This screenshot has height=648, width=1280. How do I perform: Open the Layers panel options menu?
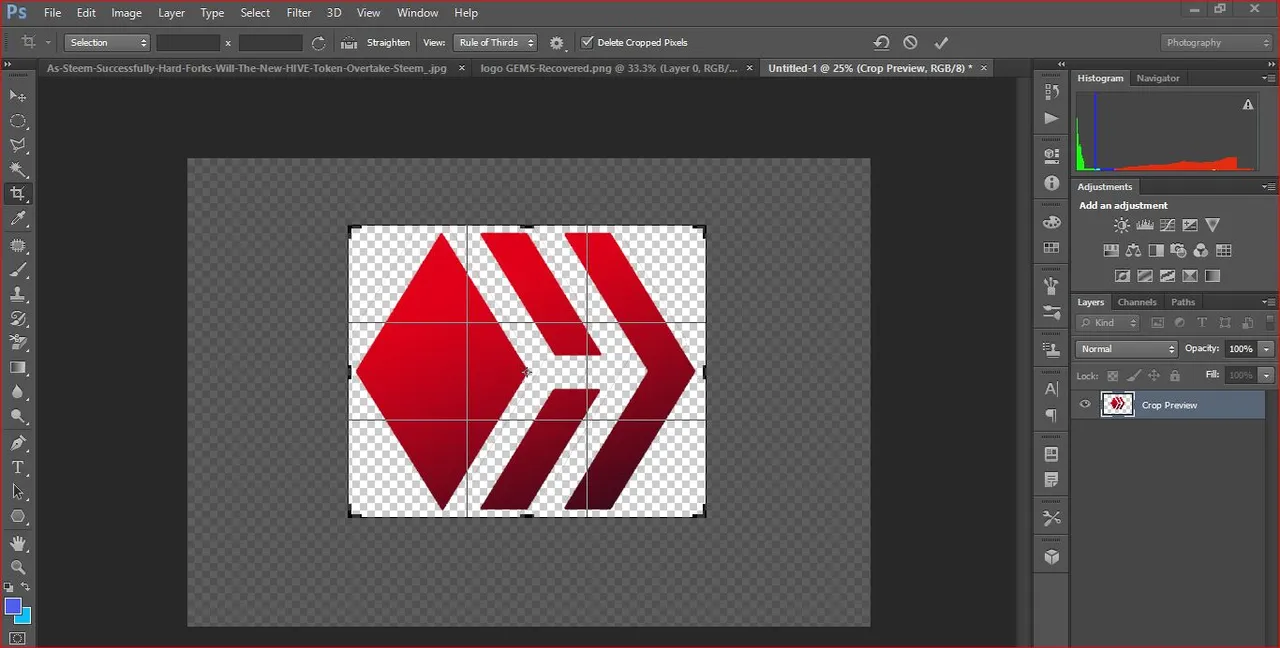tap(1268, 302)
